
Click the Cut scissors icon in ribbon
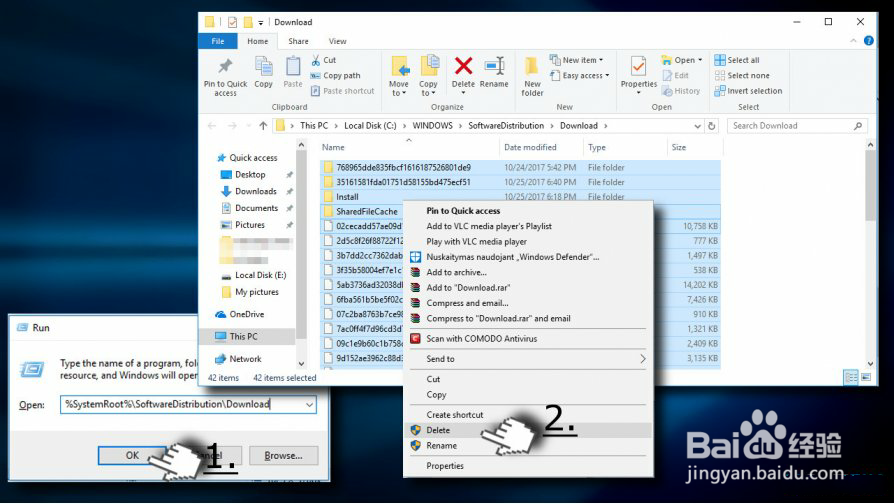click(315, 60)
